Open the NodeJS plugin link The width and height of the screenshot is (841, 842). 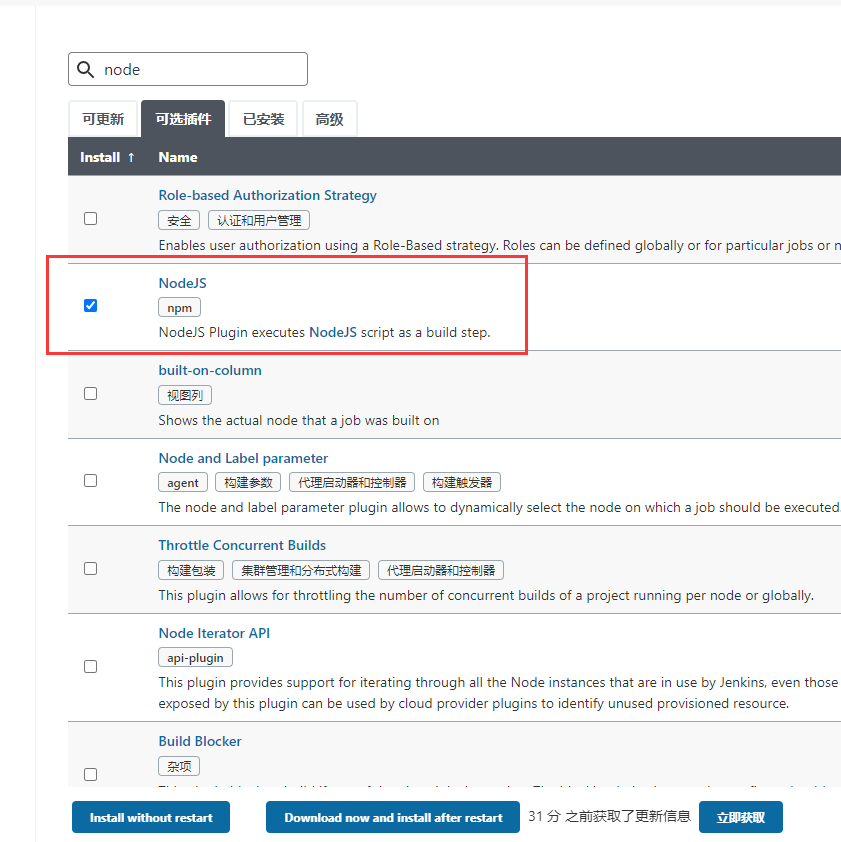[x=182, y=283]
